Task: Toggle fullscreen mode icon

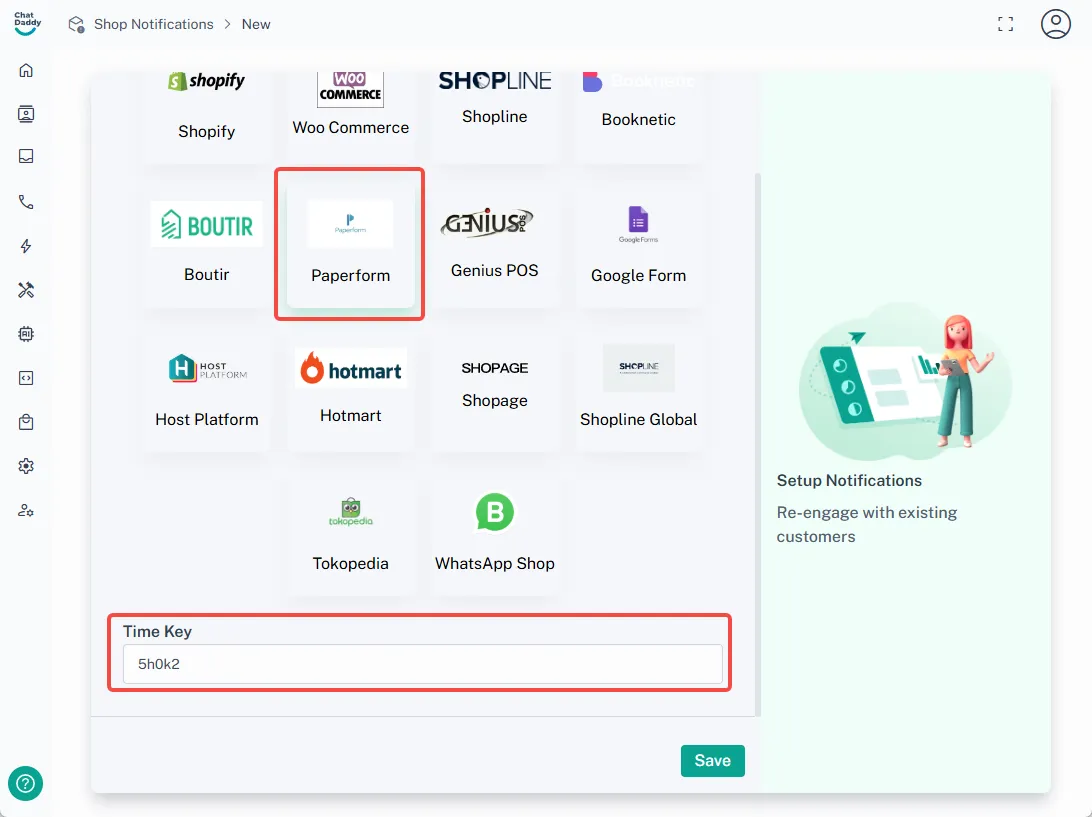Action: click(x=1006, y=24)
